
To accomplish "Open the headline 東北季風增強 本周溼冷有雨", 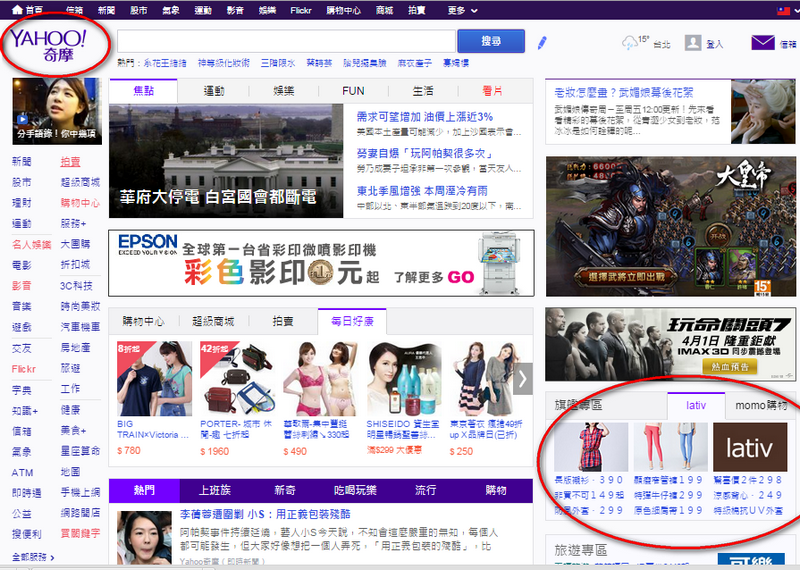I will pyautogui.click(x=422, y=191).
